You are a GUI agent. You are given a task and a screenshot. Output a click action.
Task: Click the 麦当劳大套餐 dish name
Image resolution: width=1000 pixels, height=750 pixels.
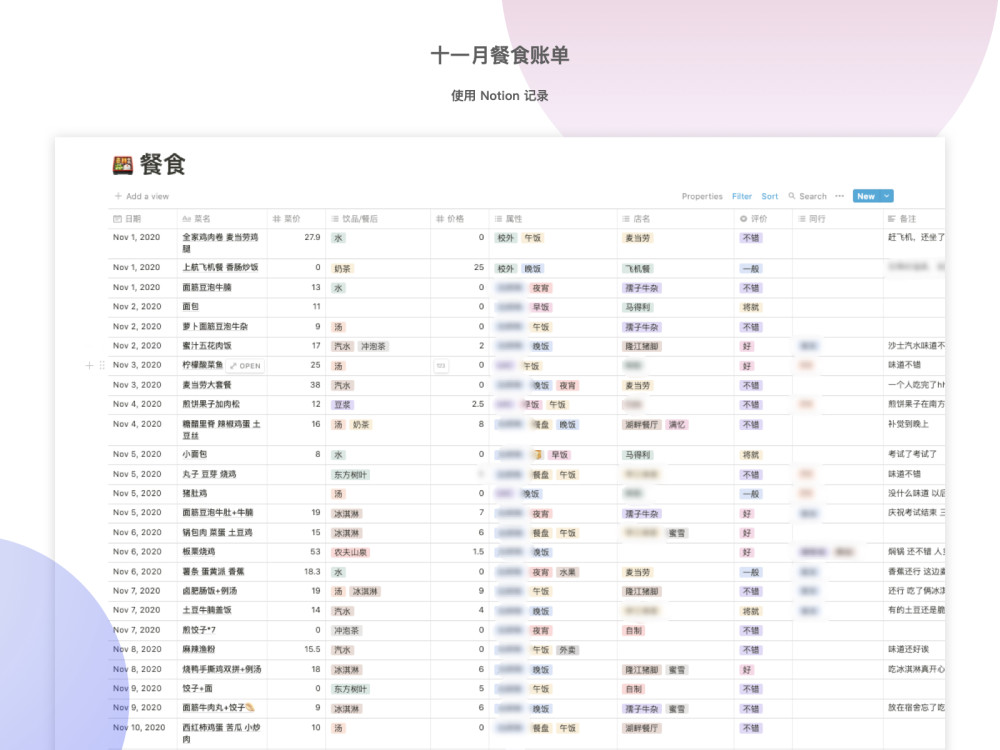pos(207,385)
